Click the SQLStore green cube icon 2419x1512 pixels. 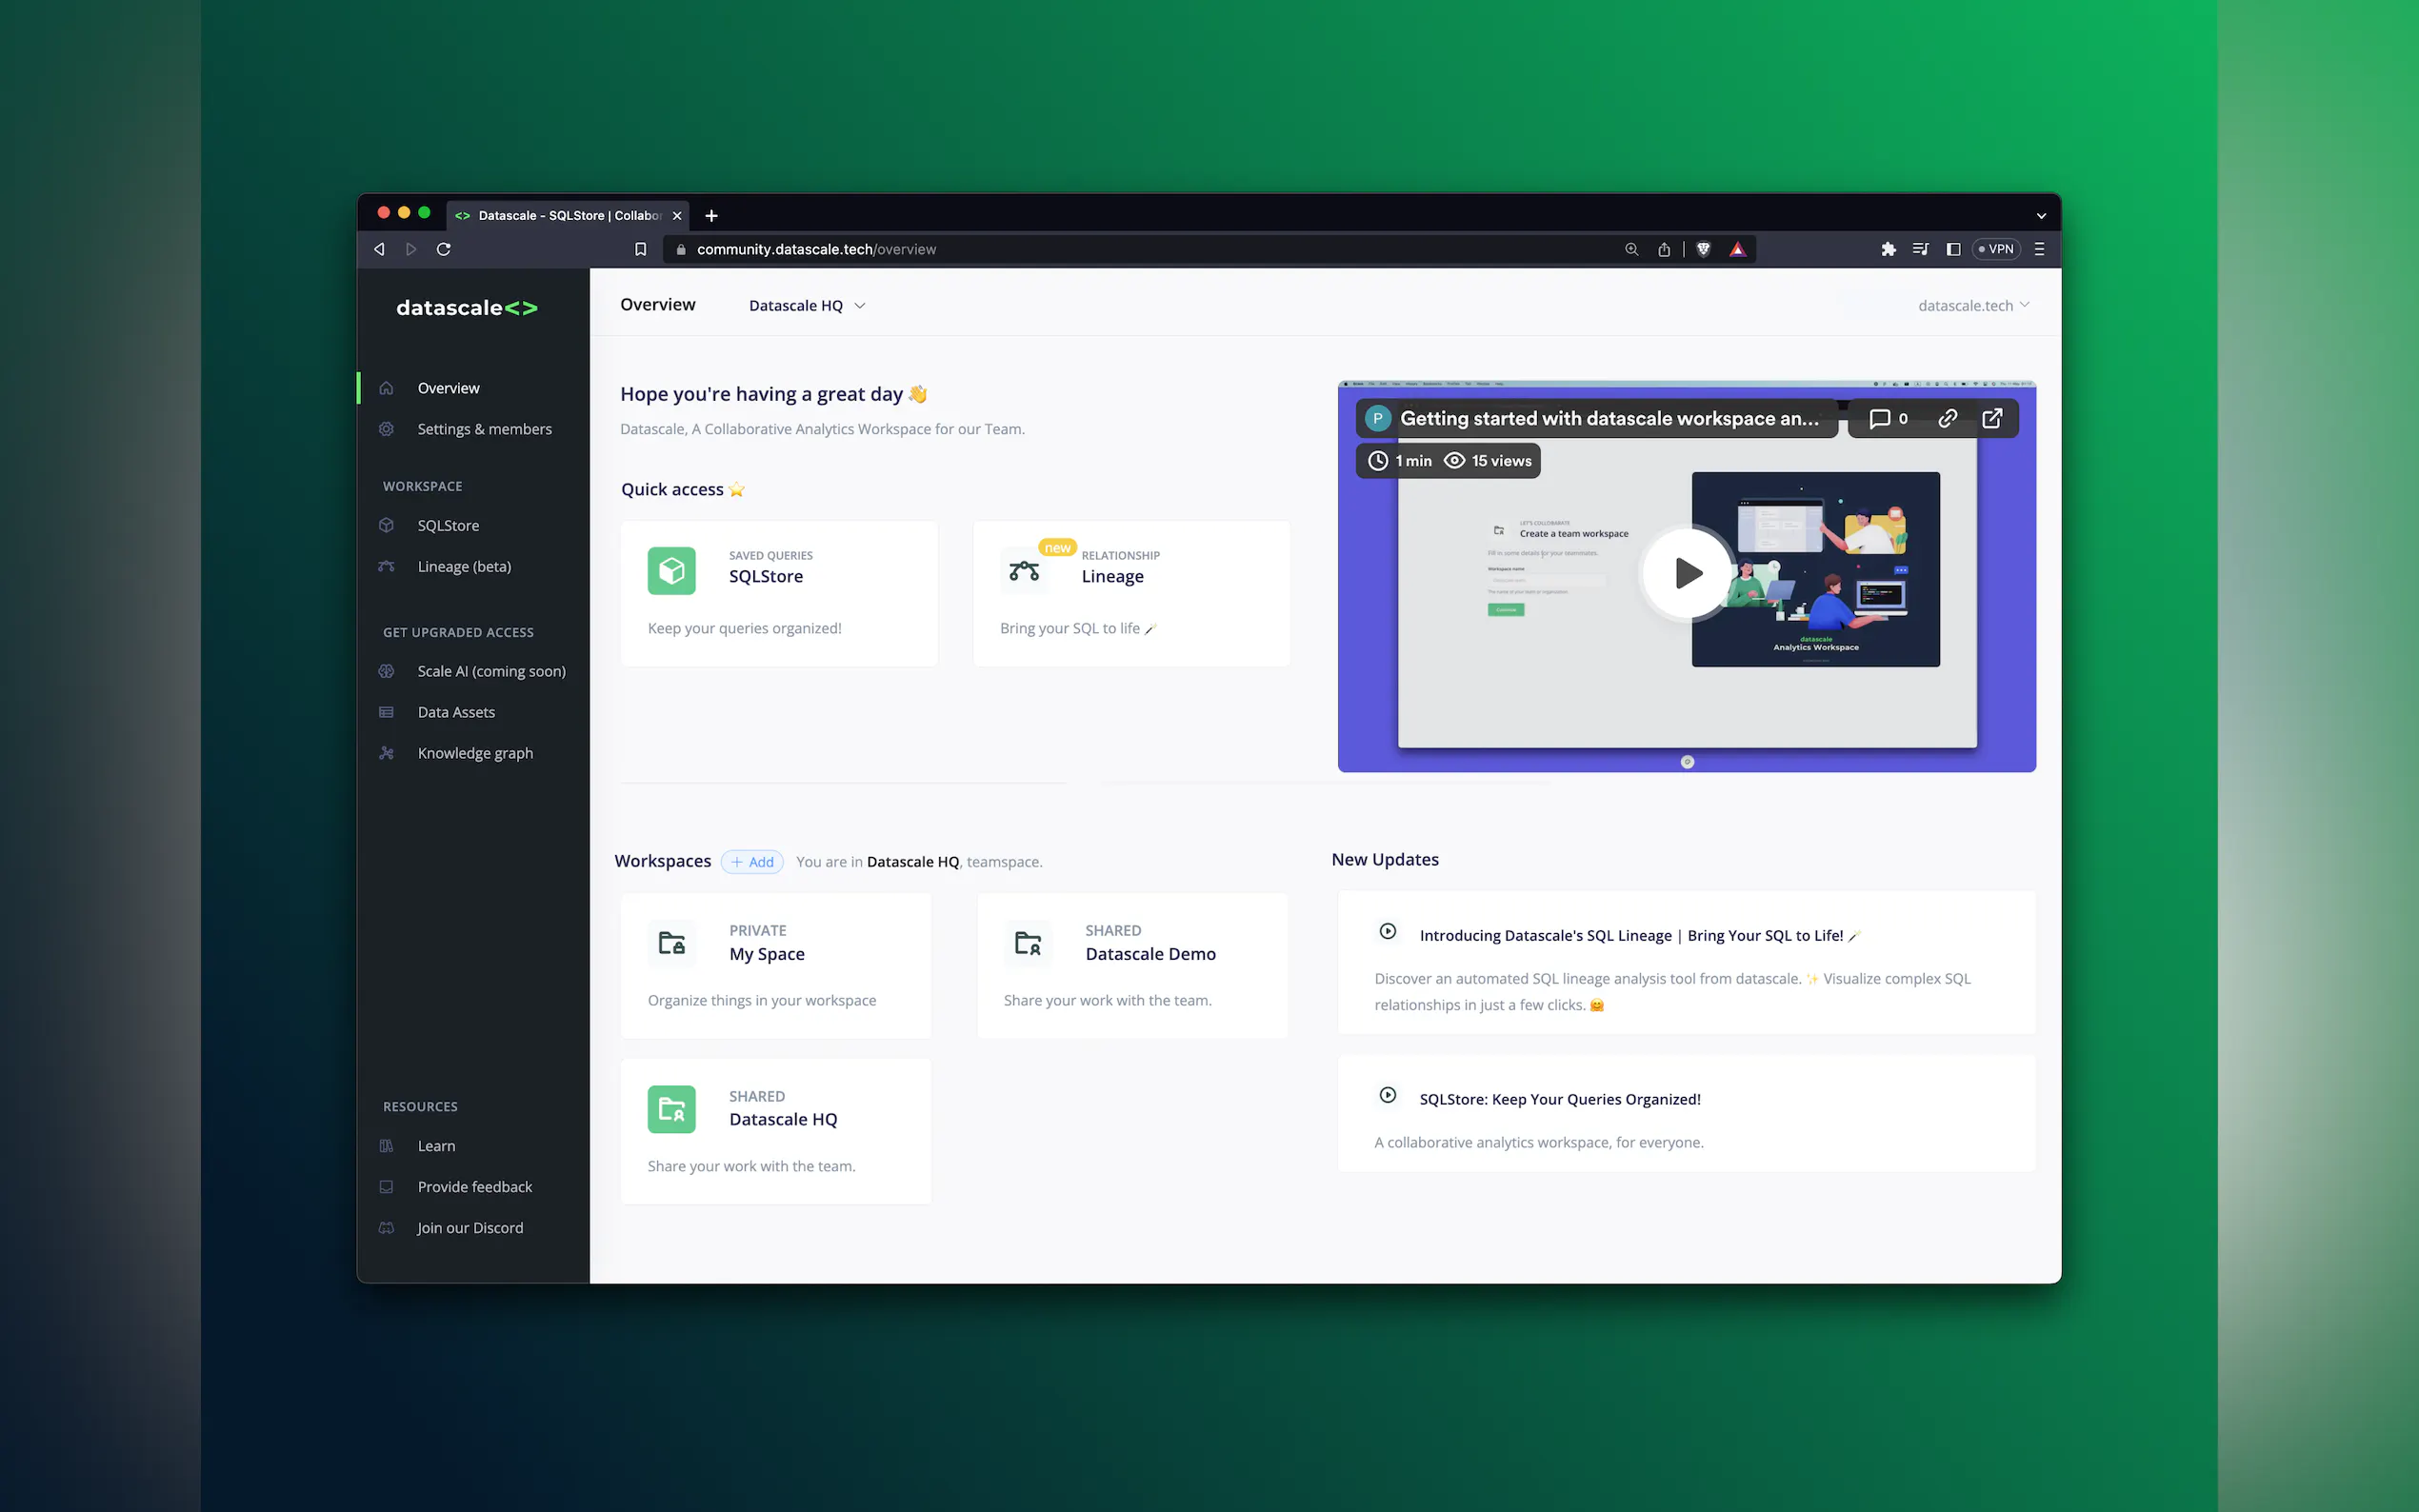pyautogui.click(x=671, y=571)
